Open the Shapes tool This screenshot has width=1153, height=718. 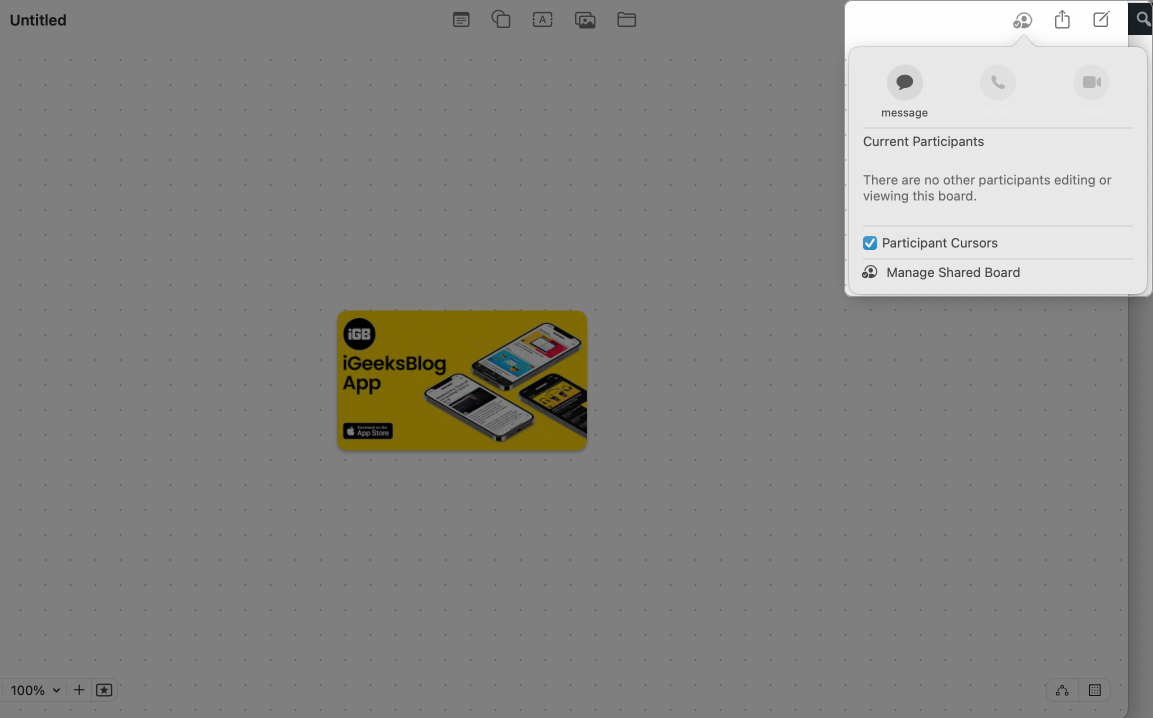(501, 19)
